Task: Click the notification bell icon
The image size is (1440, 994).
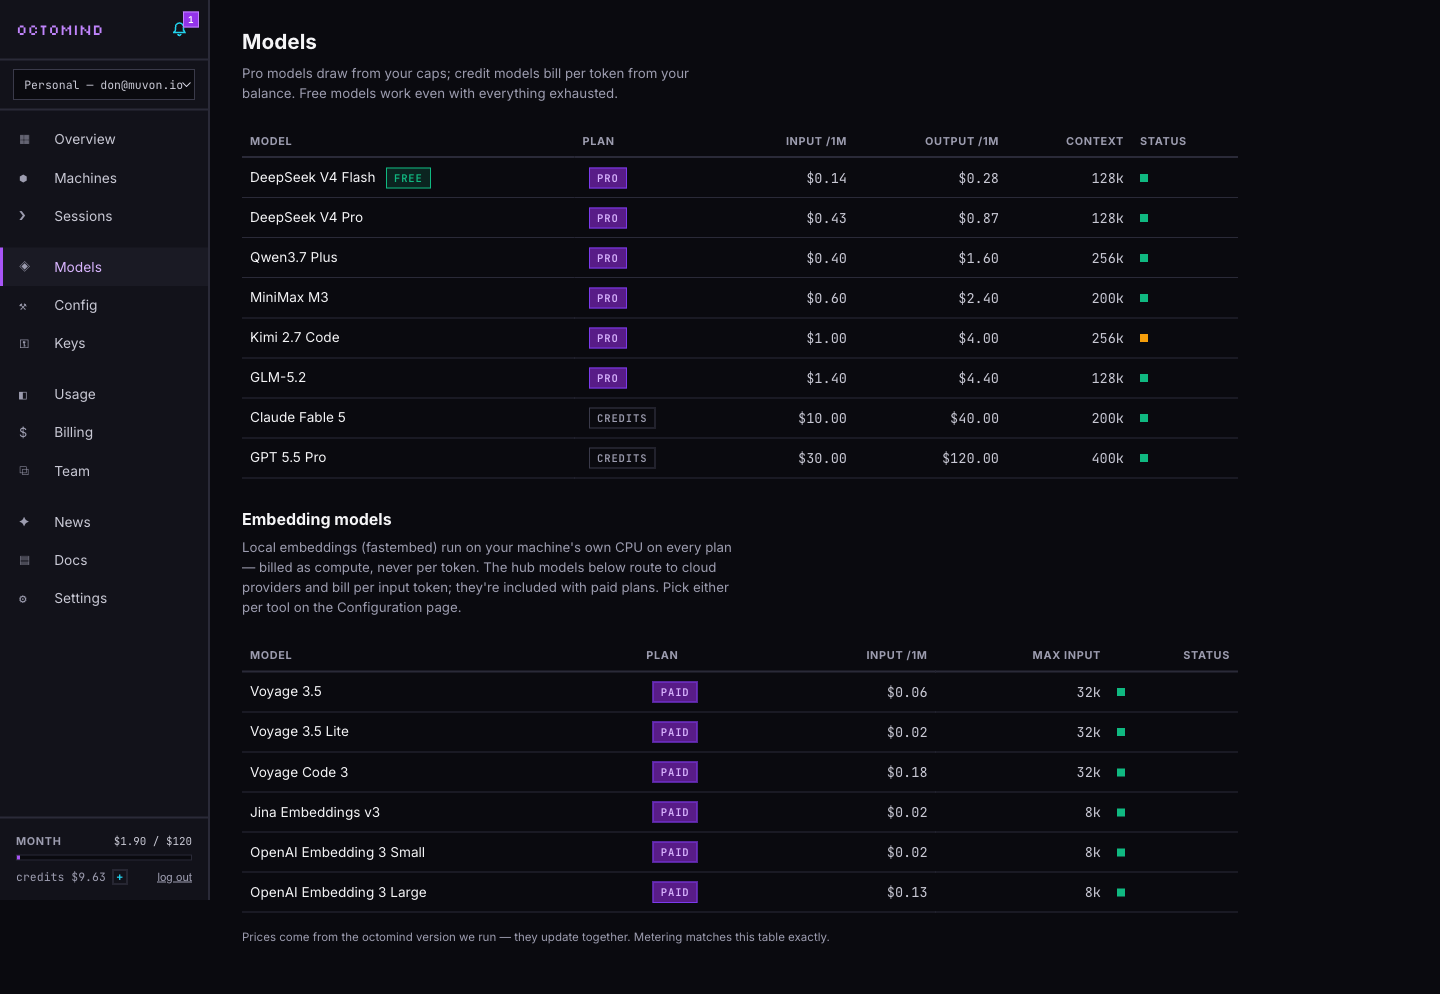Action: pos(179,29)
